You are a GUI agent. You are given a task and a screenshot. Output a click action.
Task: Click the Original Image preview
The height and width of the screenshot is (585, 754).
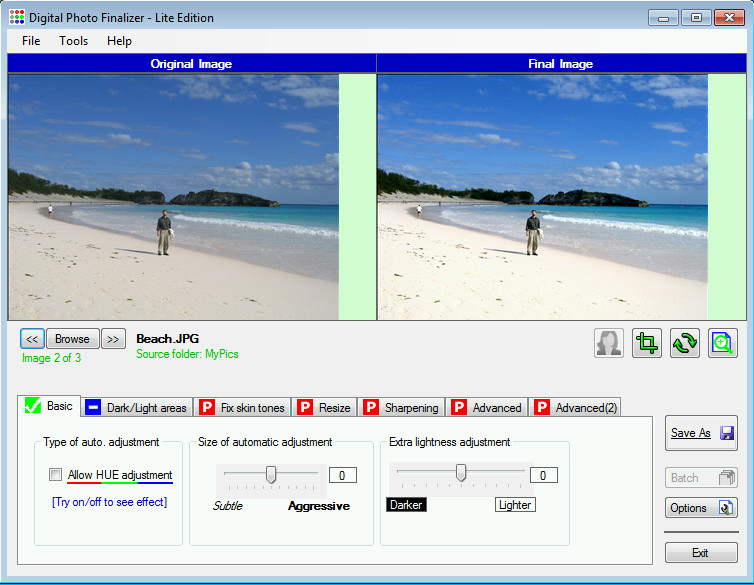pos(174,197)
